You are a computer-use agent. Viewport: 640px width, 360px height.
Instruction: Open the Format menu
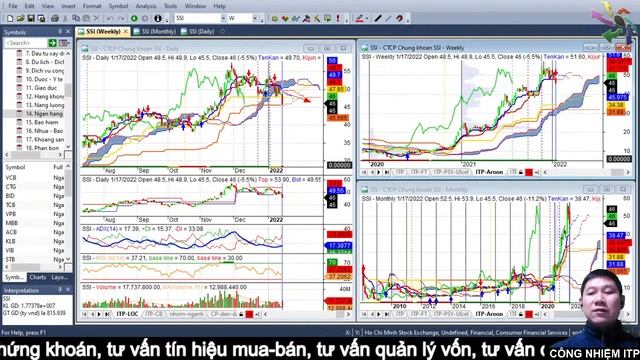92,6
